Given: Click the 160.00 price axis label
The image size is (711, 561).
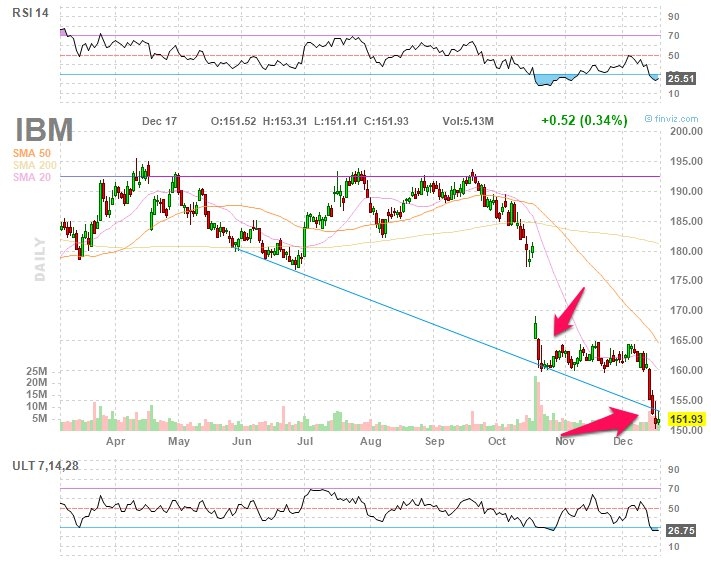Looking at the screenshot, I should click(x=687, y=370).
